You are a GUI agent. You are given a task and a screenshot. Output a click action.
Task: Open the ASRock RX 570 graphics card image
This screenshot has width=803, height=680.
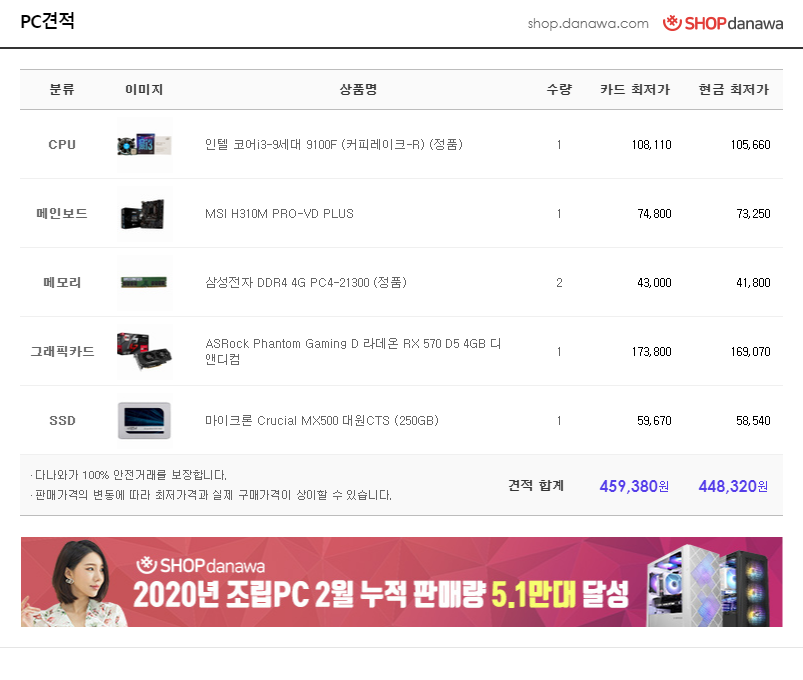(x=144, y=351)
